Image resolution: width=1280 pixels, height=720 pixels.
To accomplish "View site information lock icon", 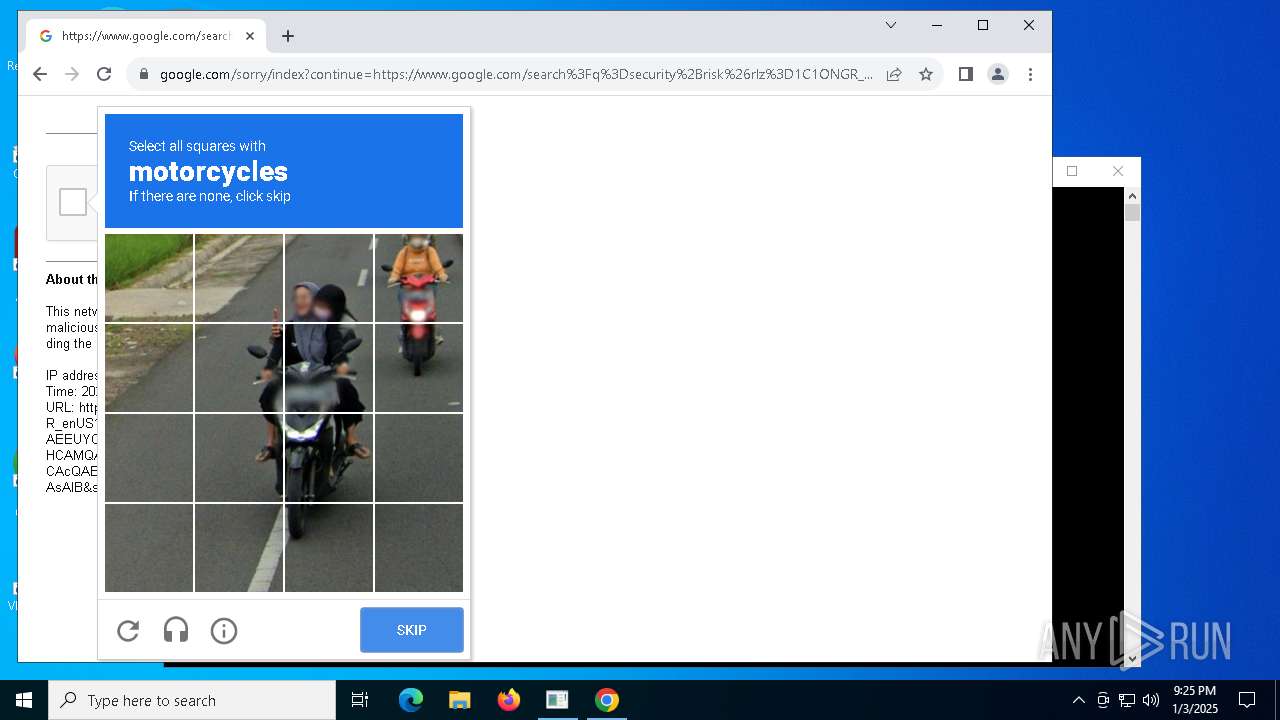I will 144,74.
